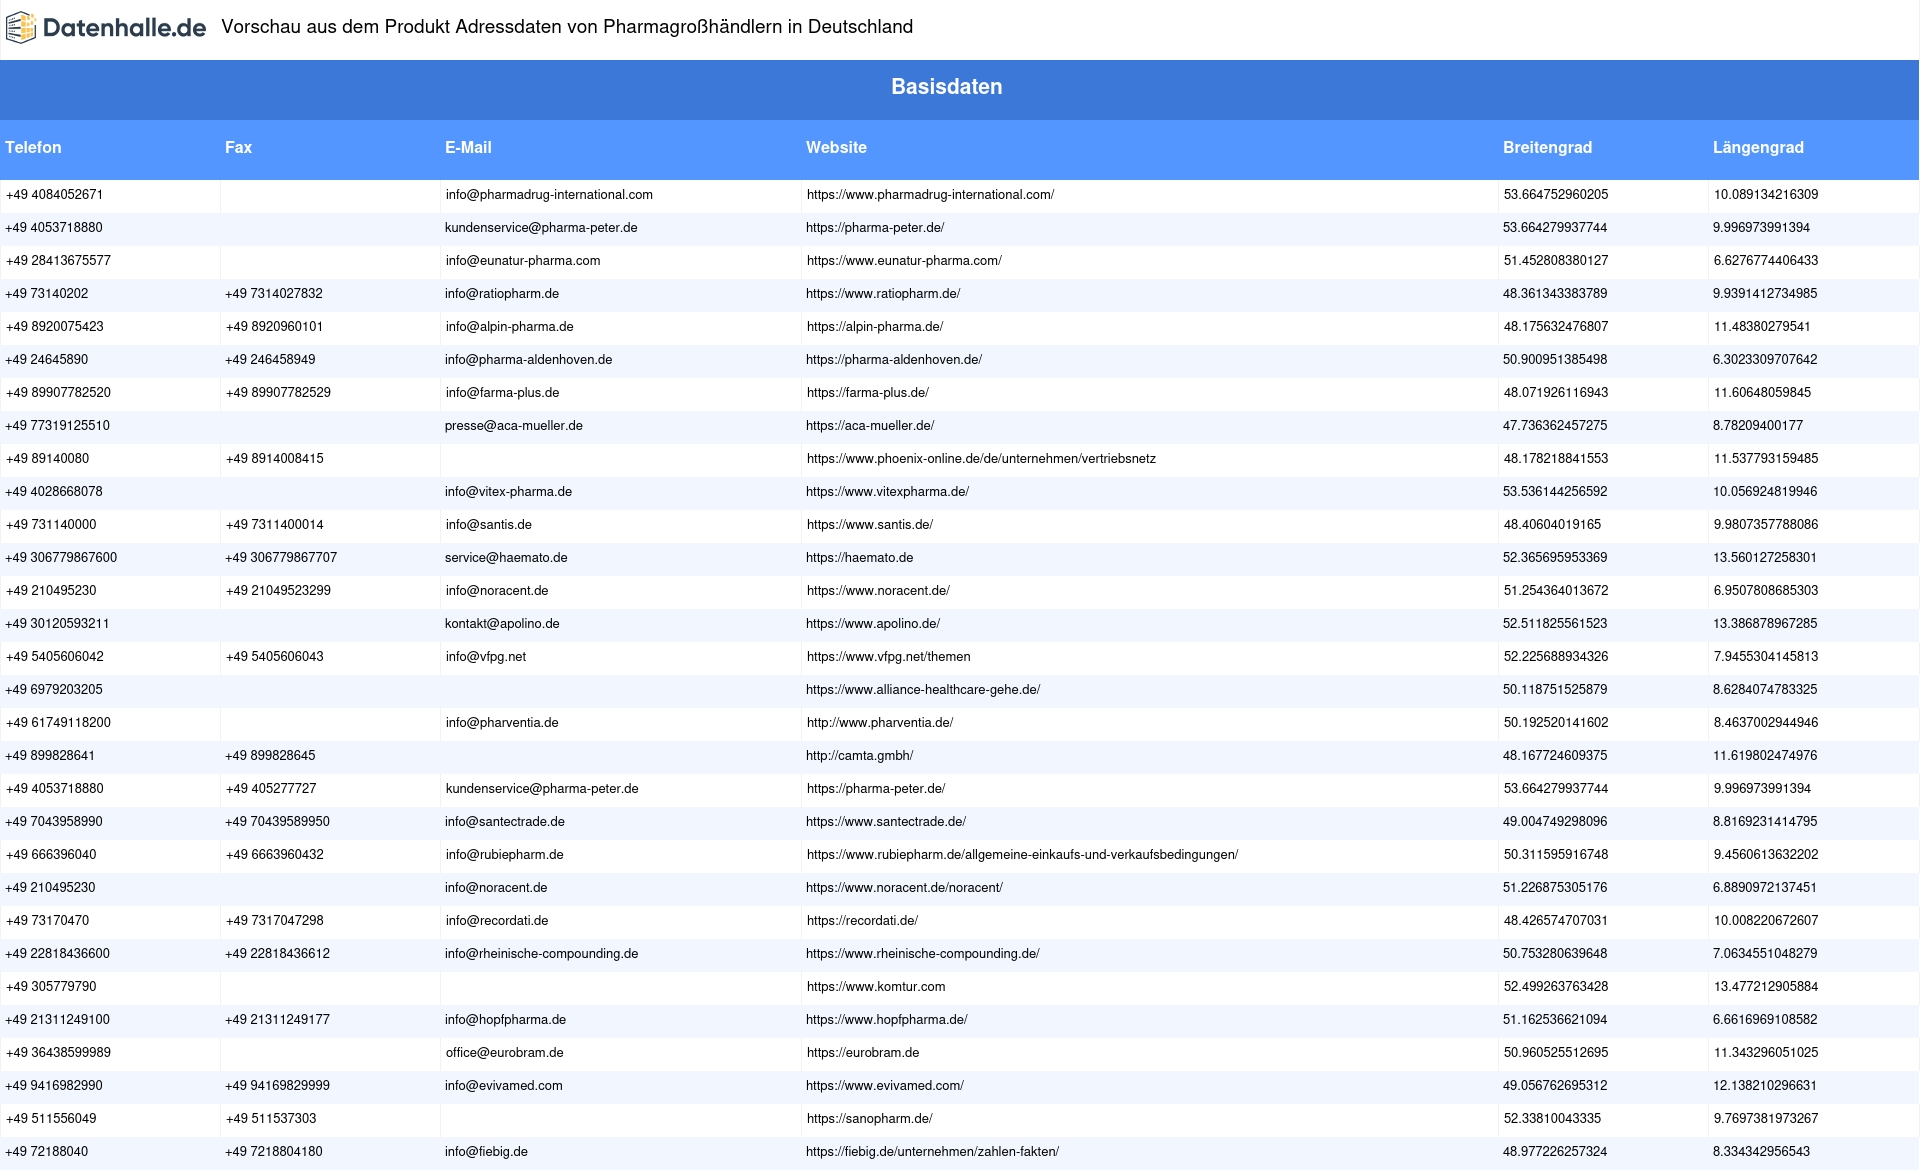
Task: Select fax number +49 899828645
Action: [x=270, y=756]
